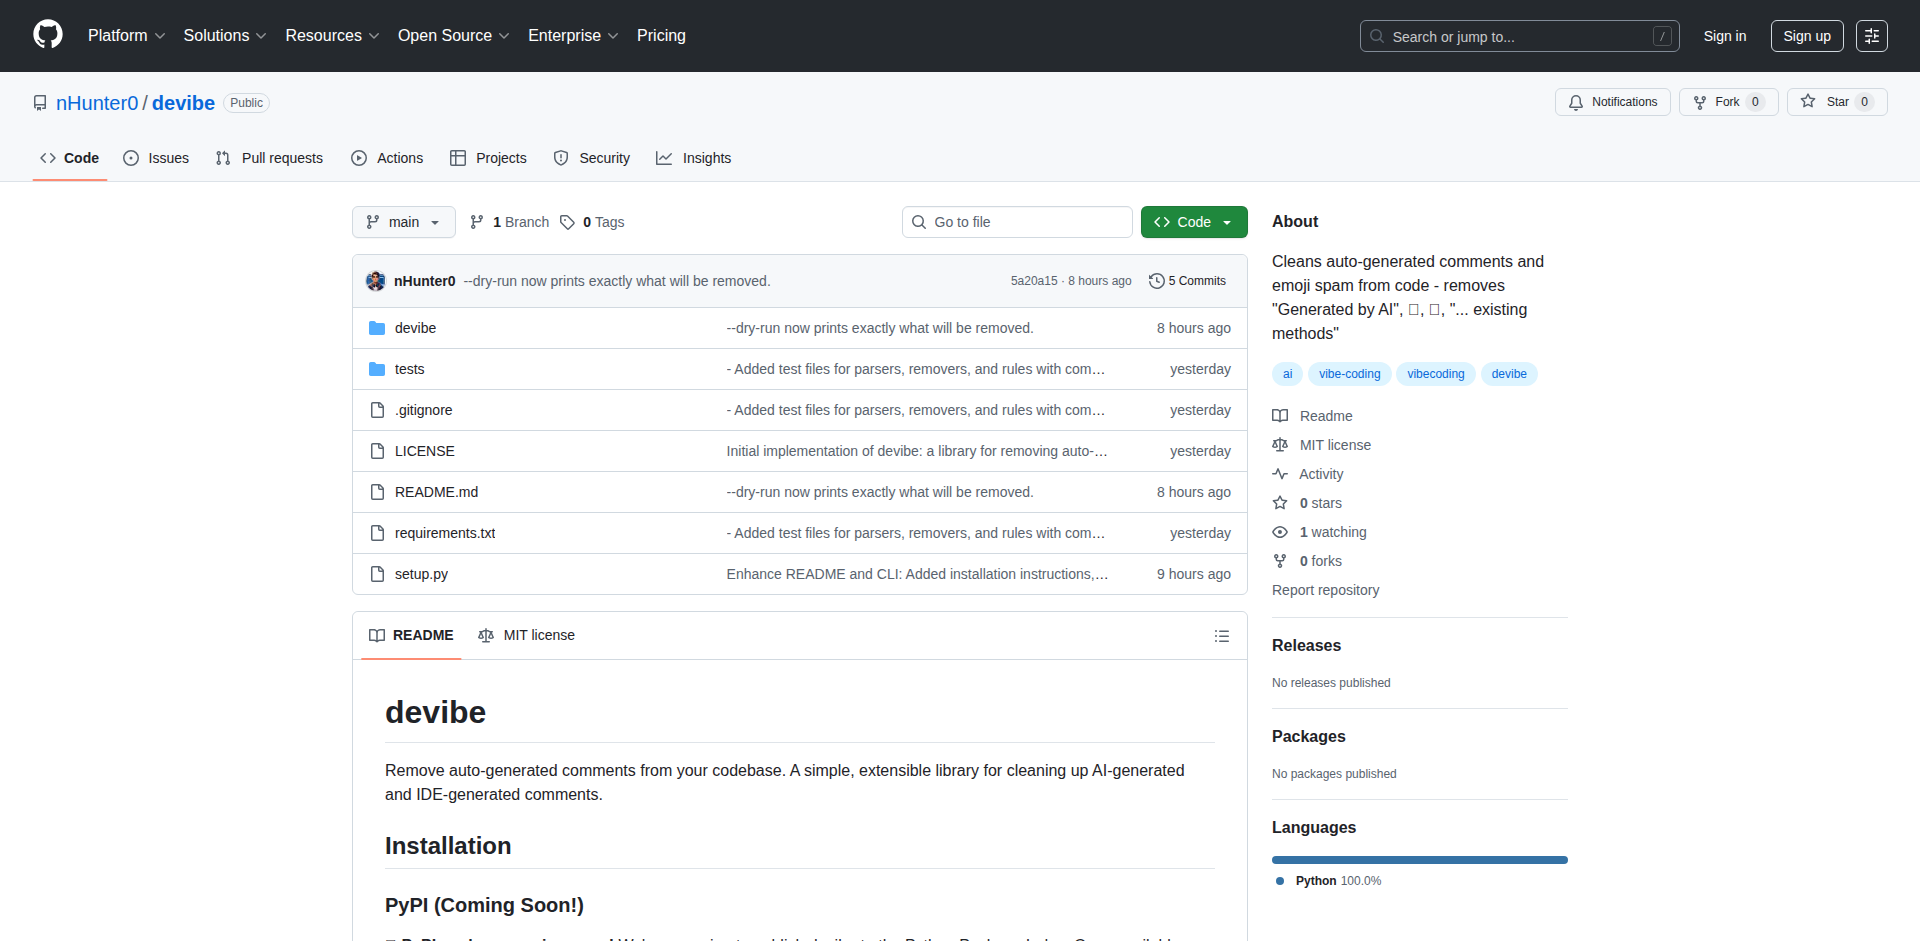Star the devibe repository
The width and height of the screenshot is (1920, 941).
[1837, 102]
